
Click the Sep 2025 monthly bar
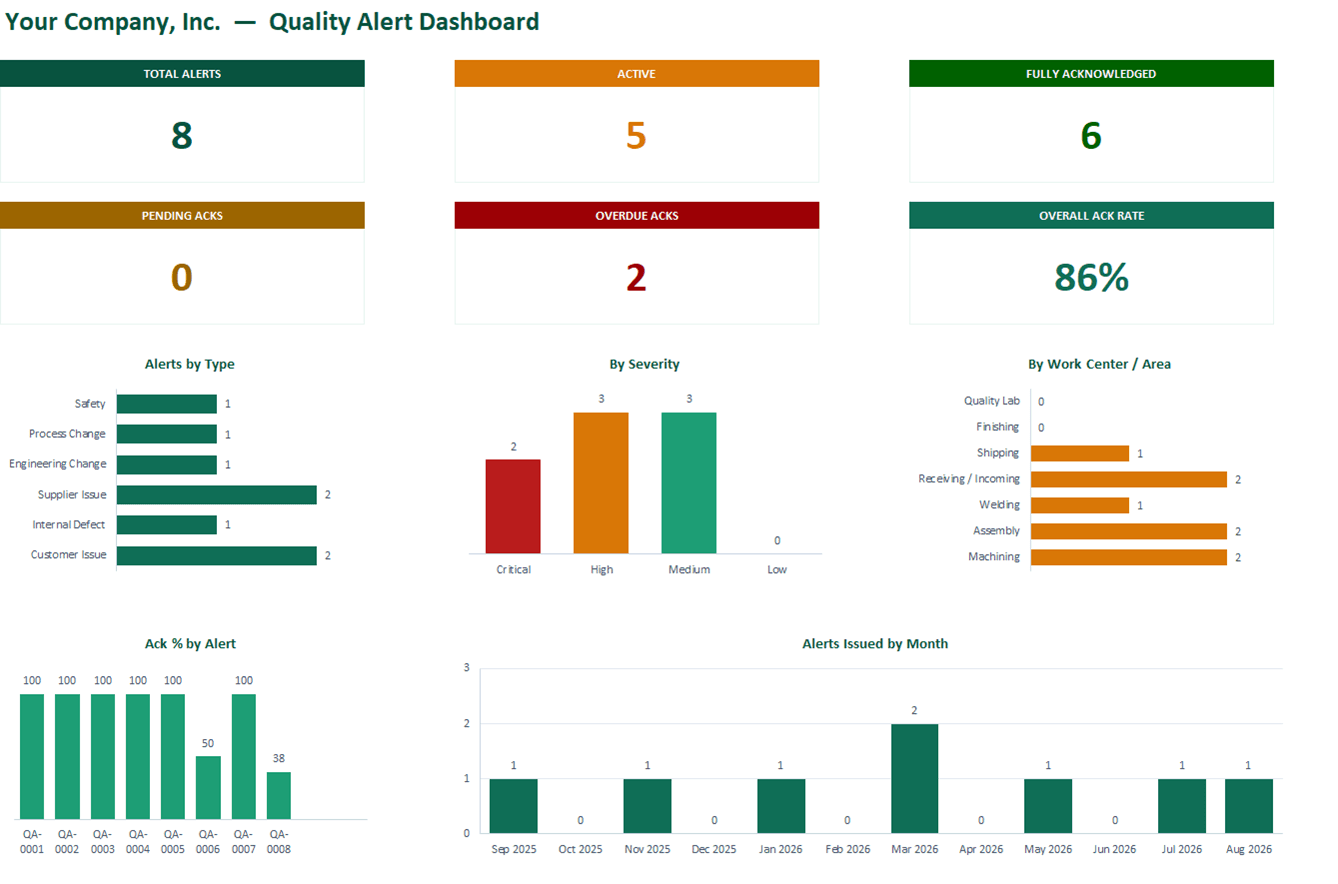[513, 806]
